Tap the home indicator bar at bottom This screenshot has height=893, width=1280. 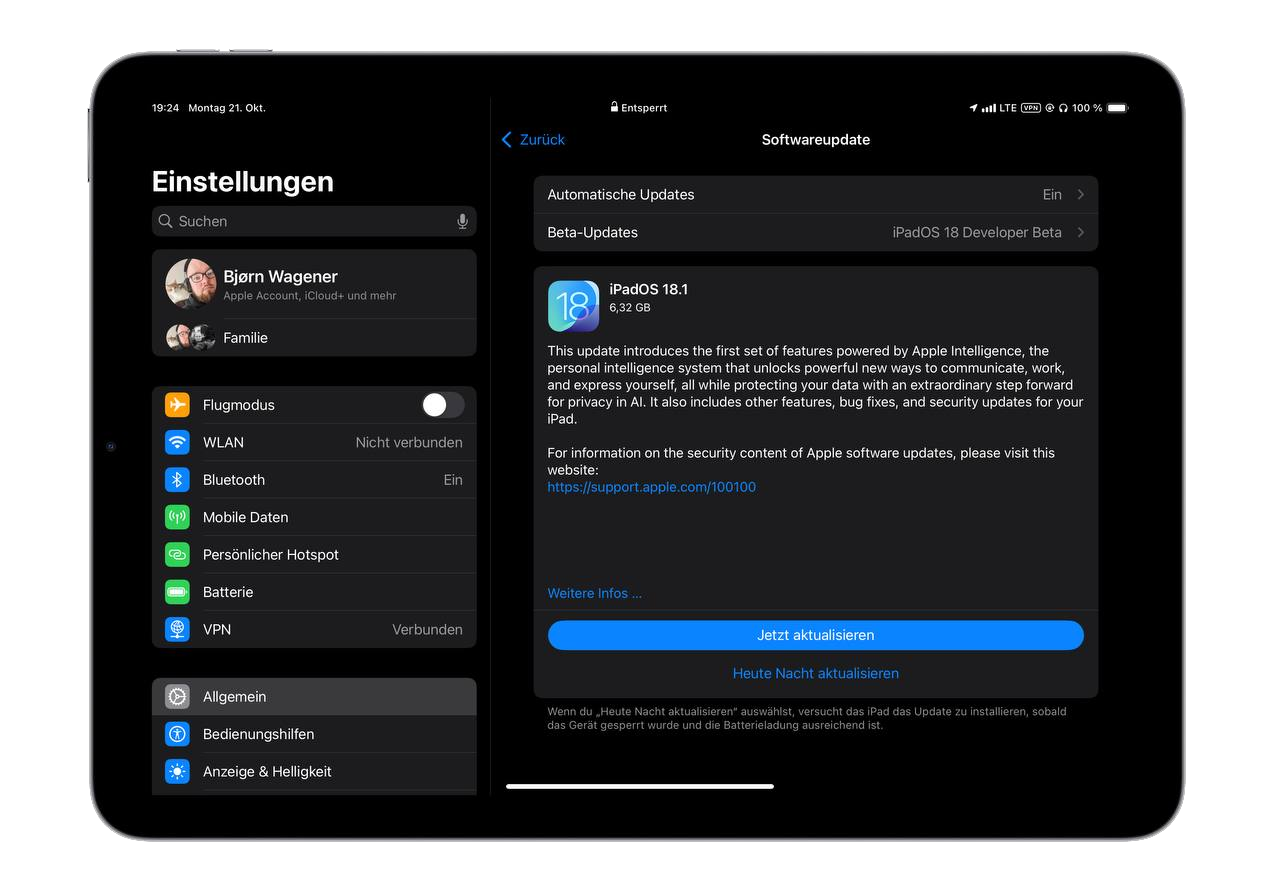(x=640, y=786)
